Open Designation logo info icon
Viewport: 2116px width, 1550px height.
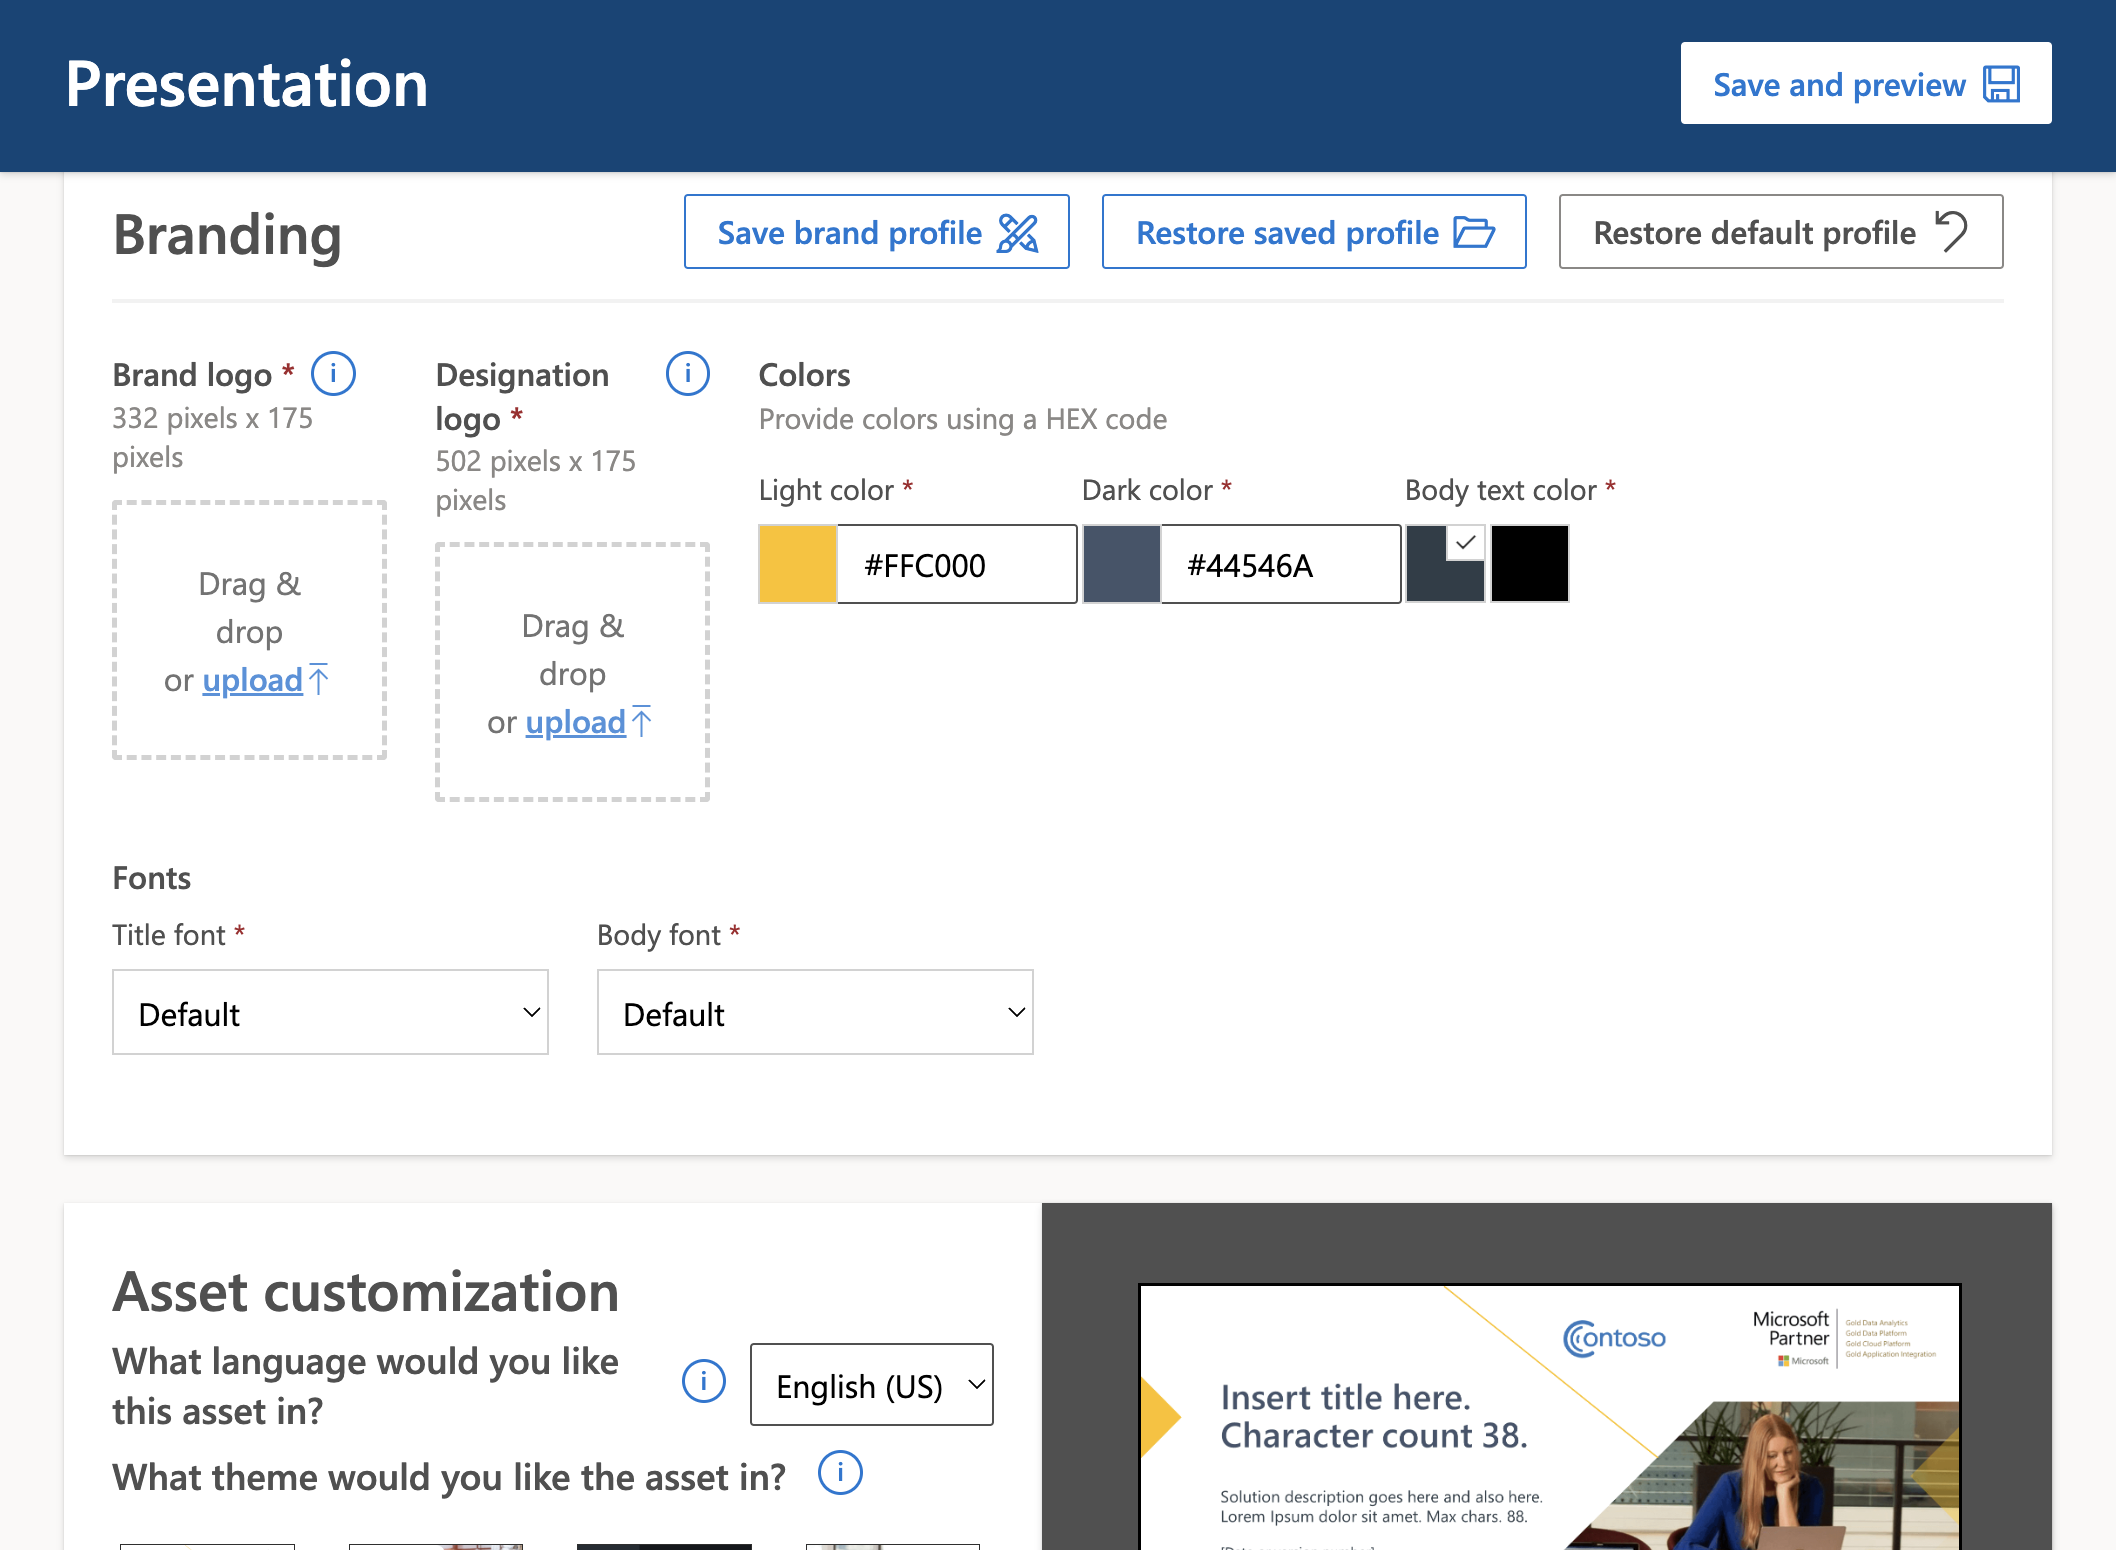687,374
